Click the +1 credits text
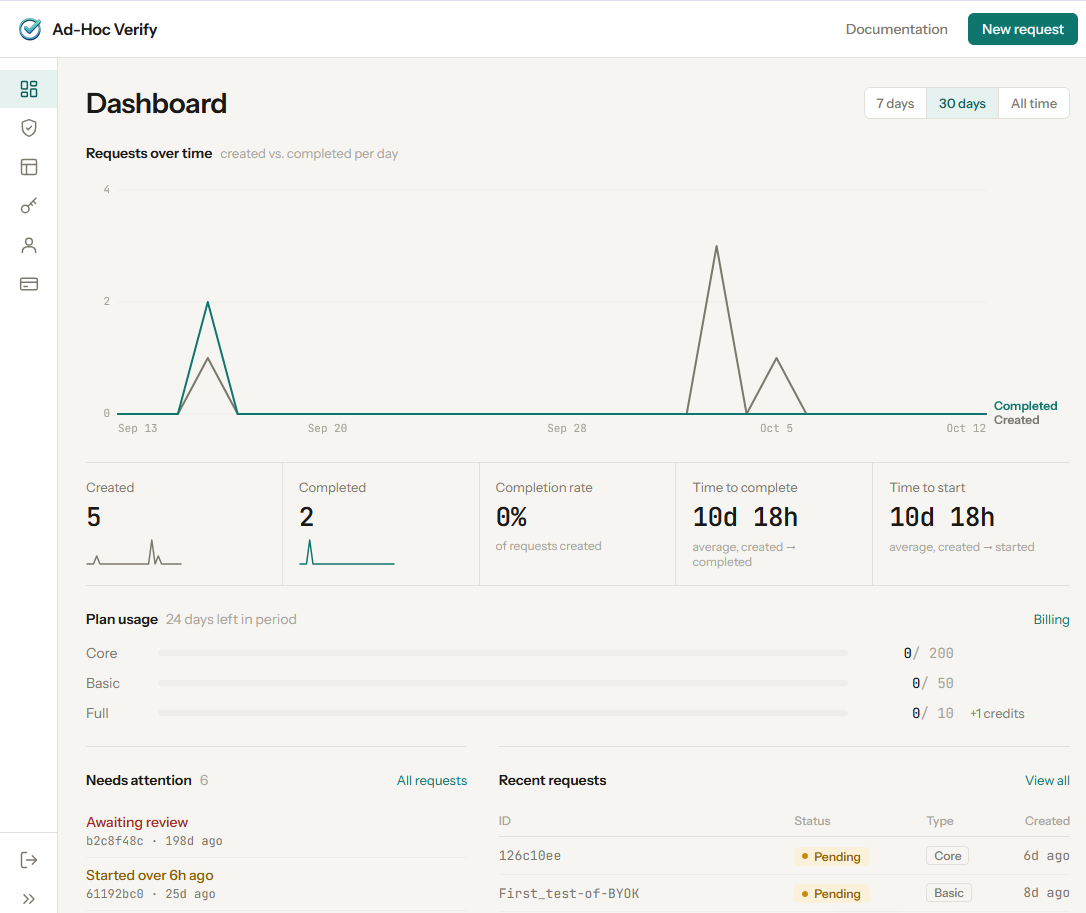The image size is (1086, 913). pos(997,713)
